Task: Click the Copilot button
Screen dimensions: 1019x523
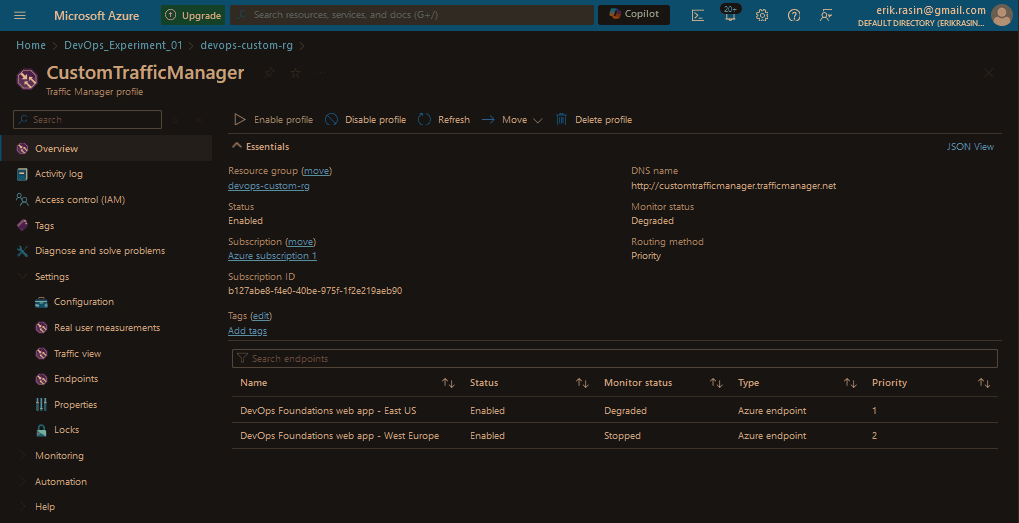Action: 634,14
